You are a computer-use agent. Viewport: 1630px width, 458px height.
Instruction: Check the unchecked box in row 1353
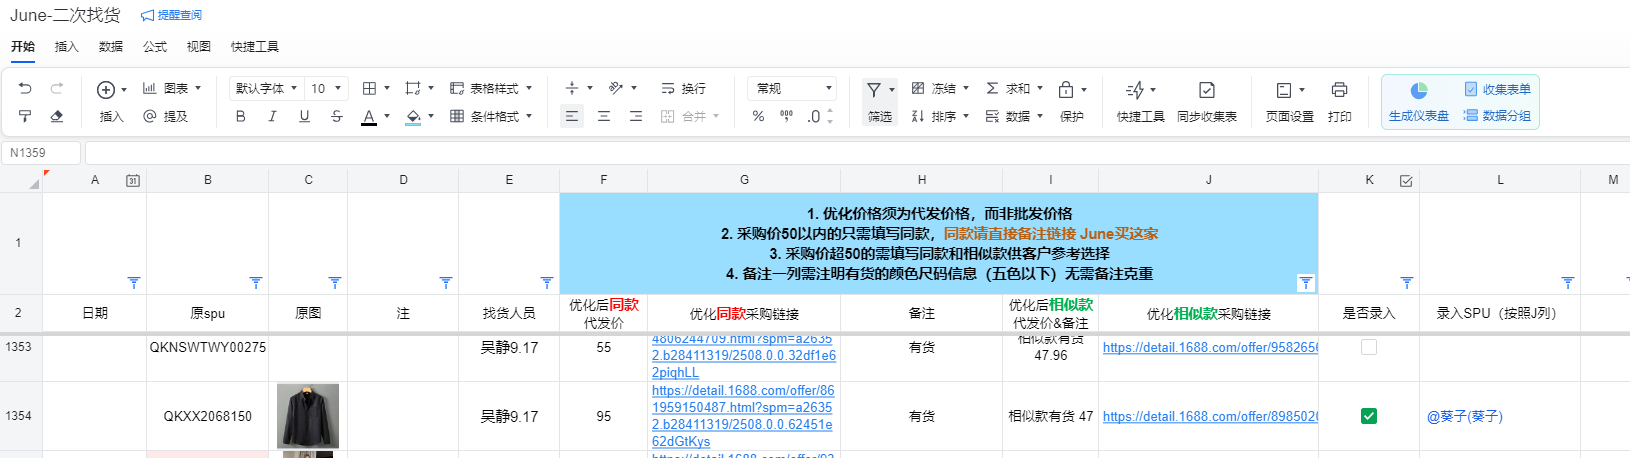coord(1369,347)
